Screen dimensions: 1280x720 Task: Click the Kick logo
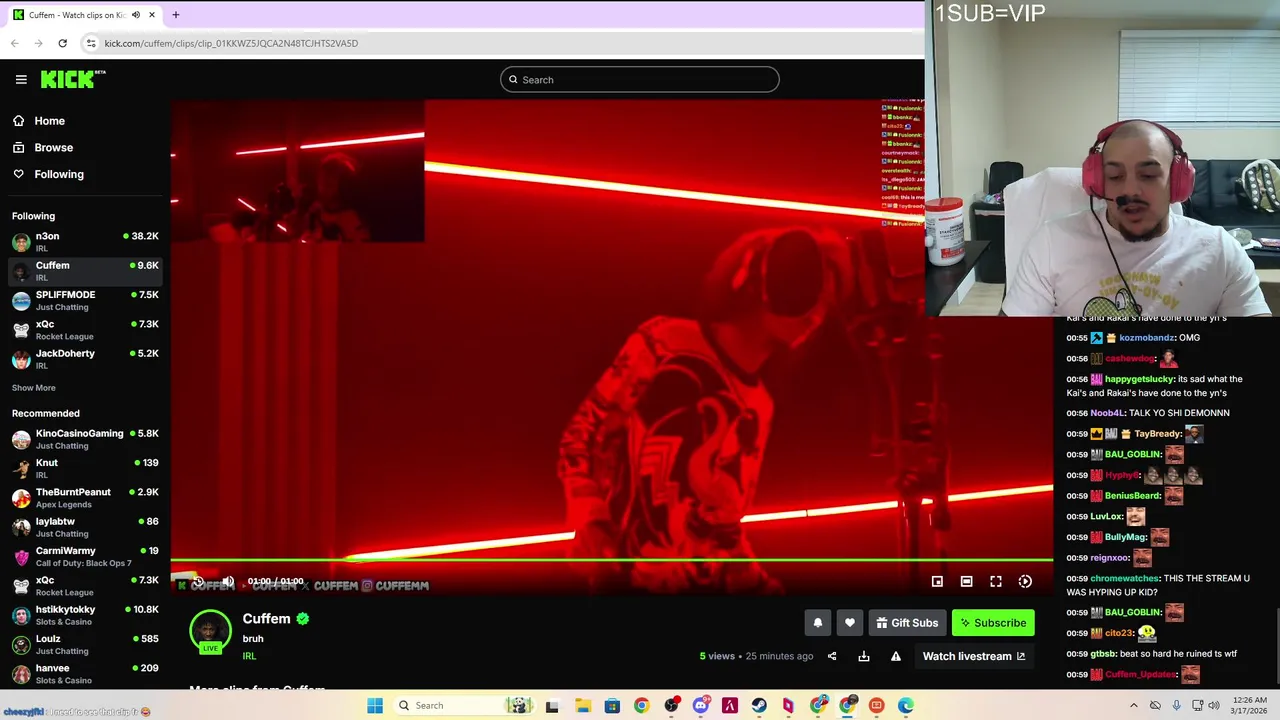(73, 79)
